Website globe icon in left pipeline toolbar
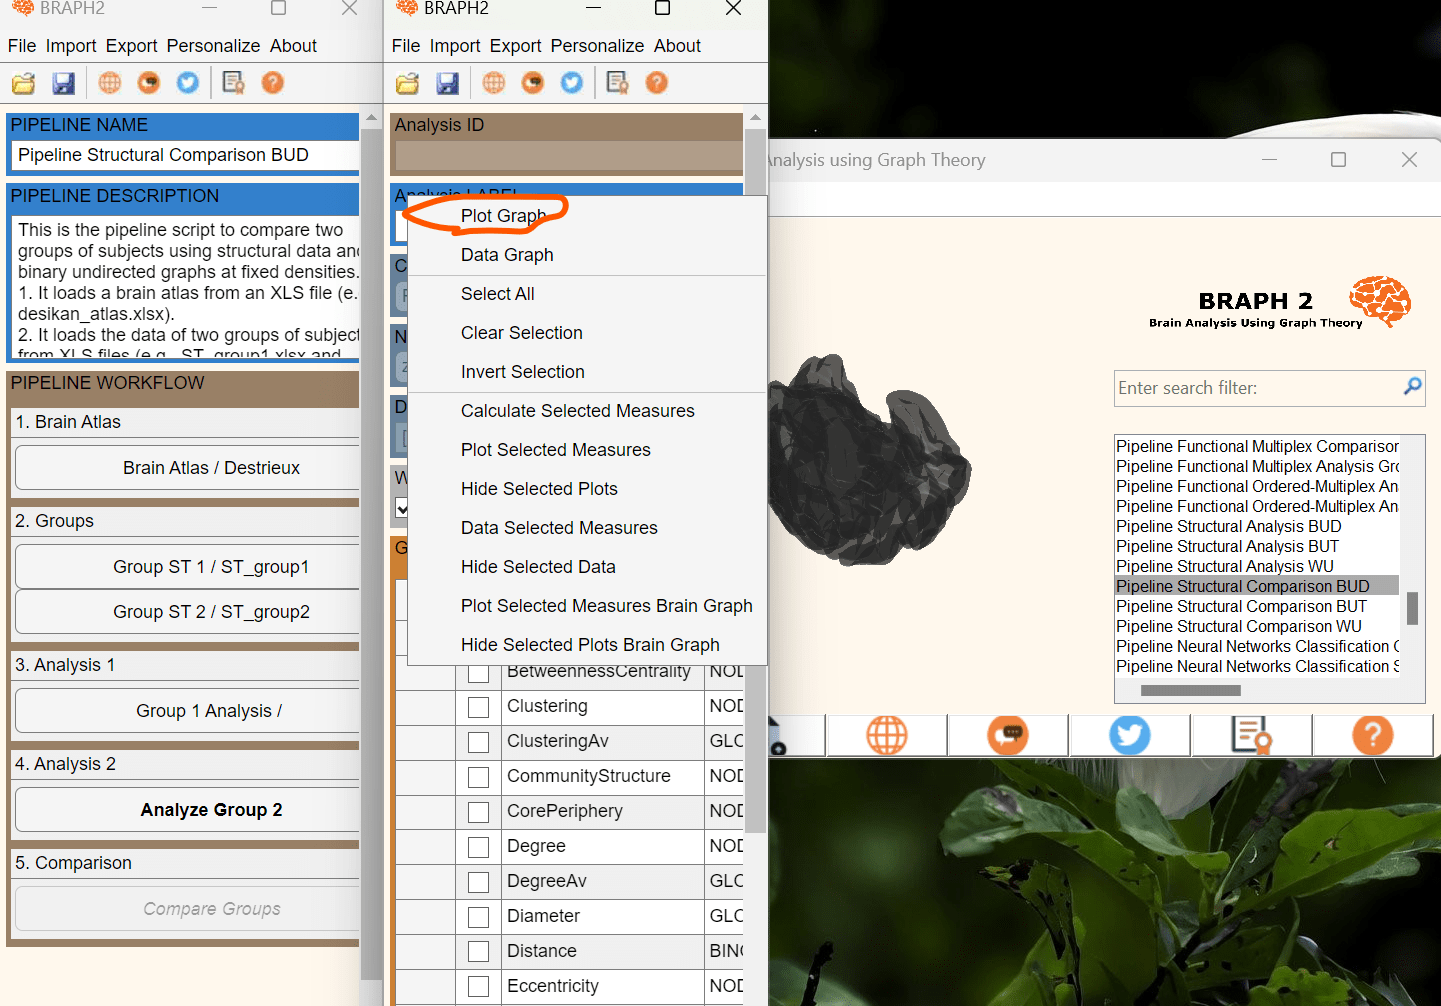This screenshot has height=1006, width=1441. coord(110,83)
